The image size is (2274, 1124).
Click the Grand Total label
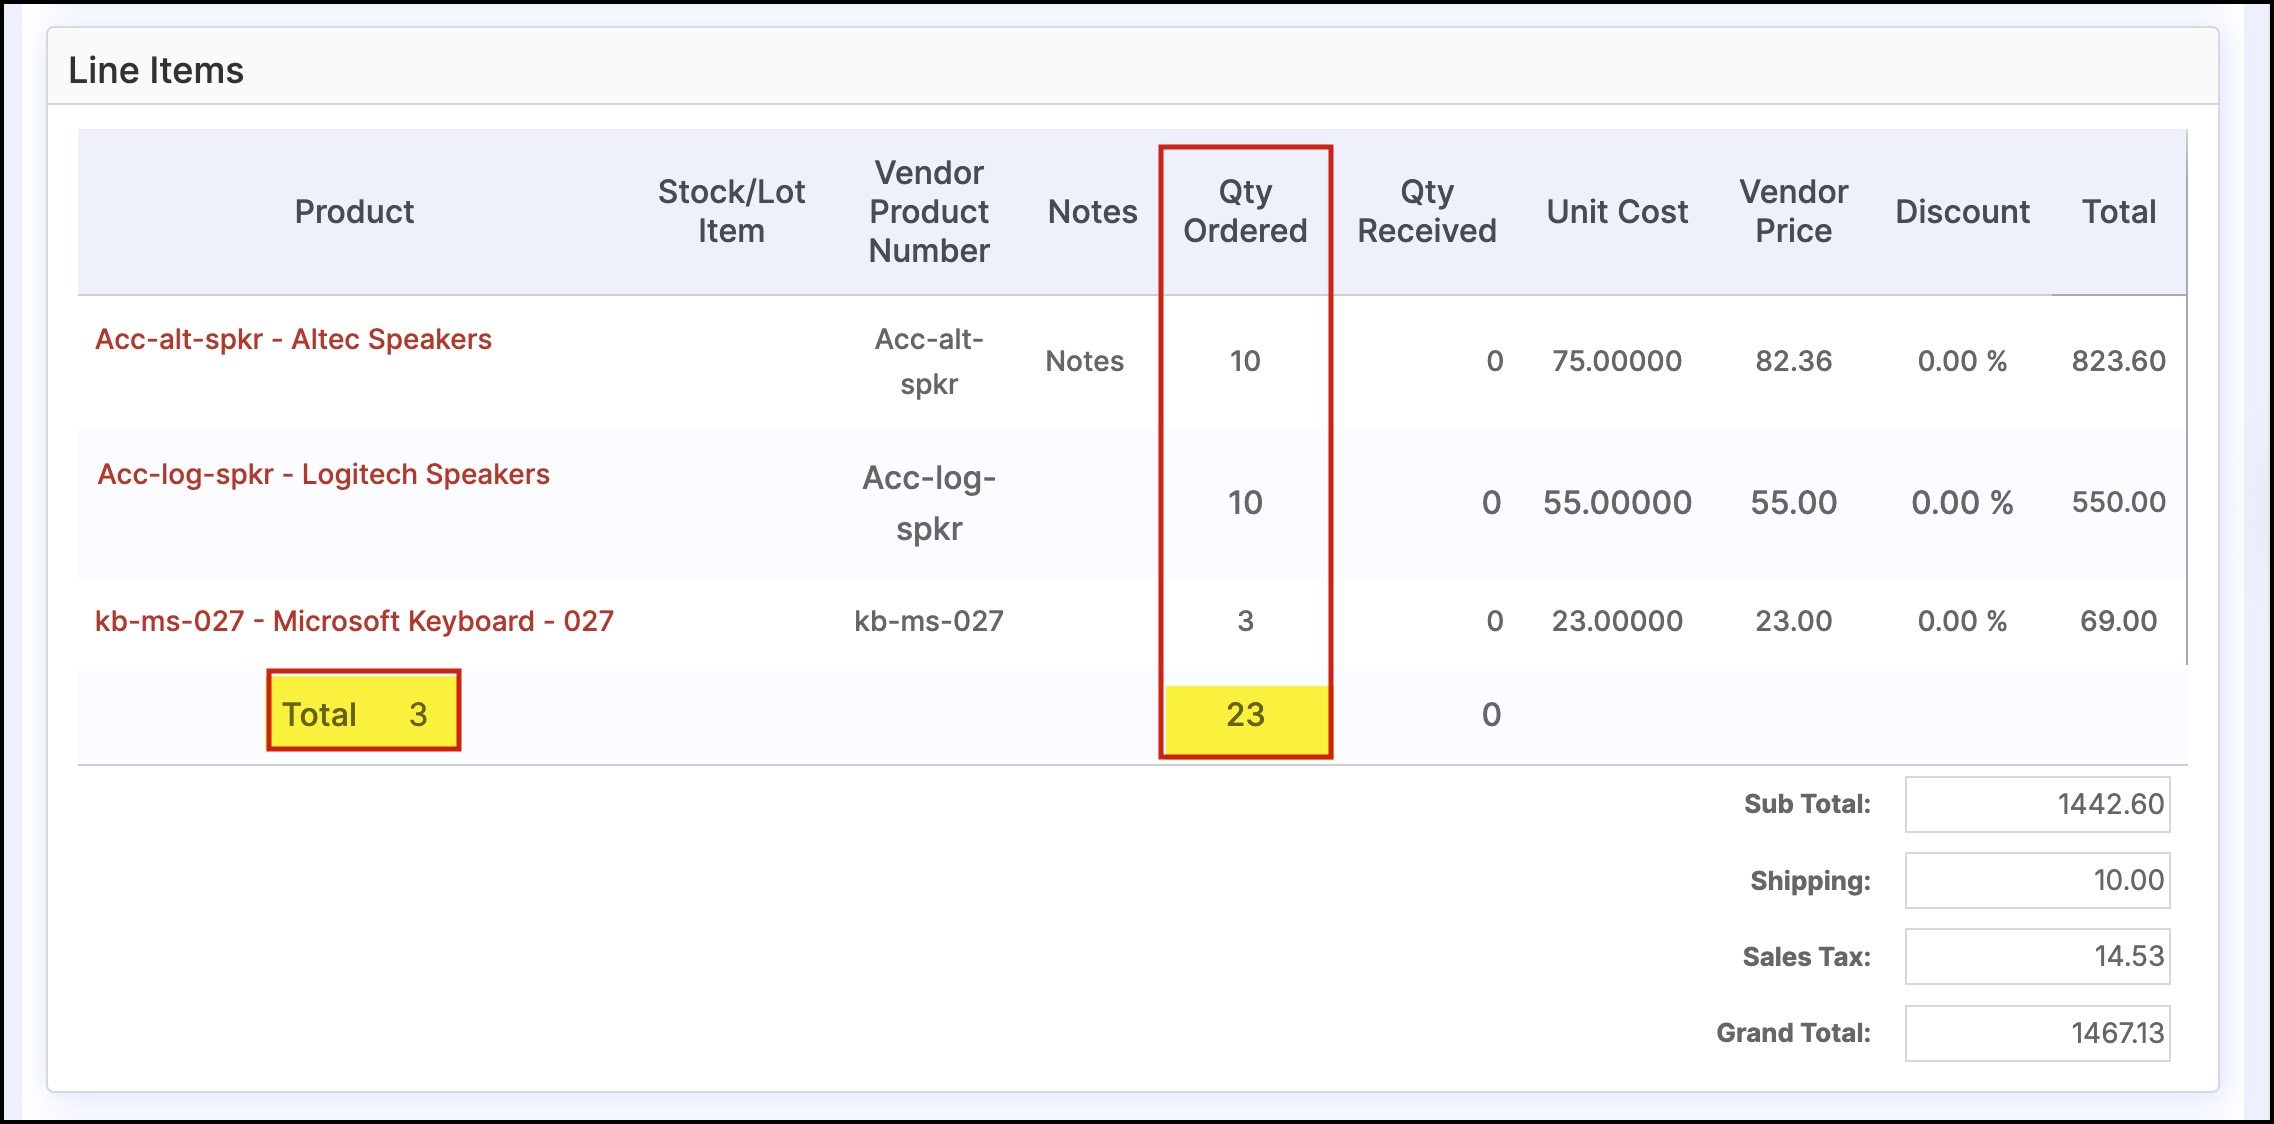click(1793, 1033)
